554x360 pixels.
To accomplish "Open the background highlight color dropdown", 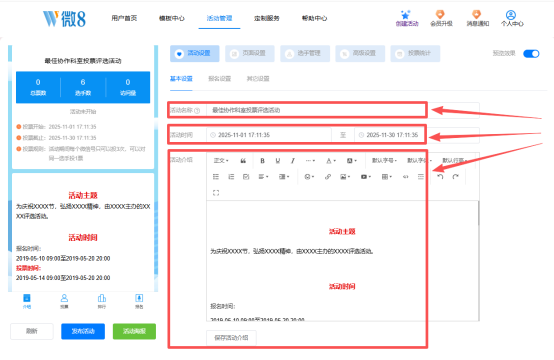I will tap(351, 161).
